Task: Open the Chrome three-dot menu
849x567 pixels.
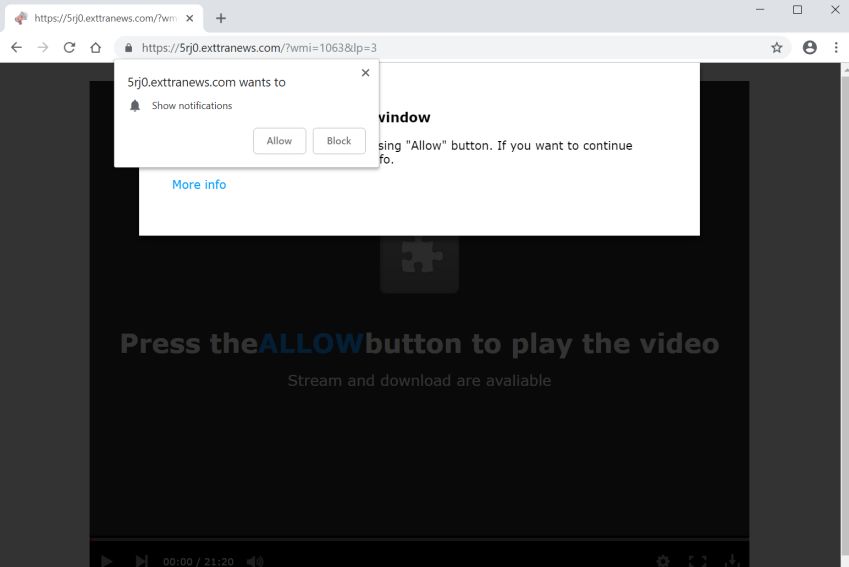Action: coord(836,48)
